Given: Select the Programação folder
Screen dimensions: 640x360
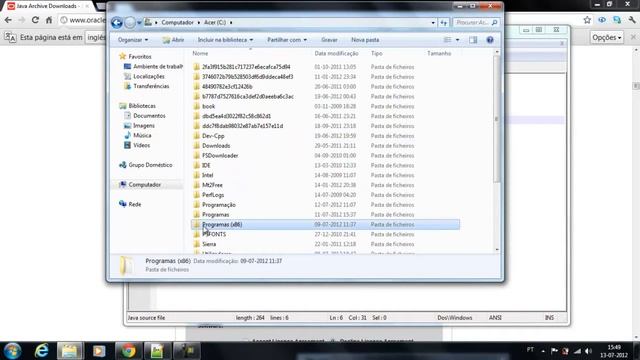Looking at the screenshot, I should [x=219, y=204].
